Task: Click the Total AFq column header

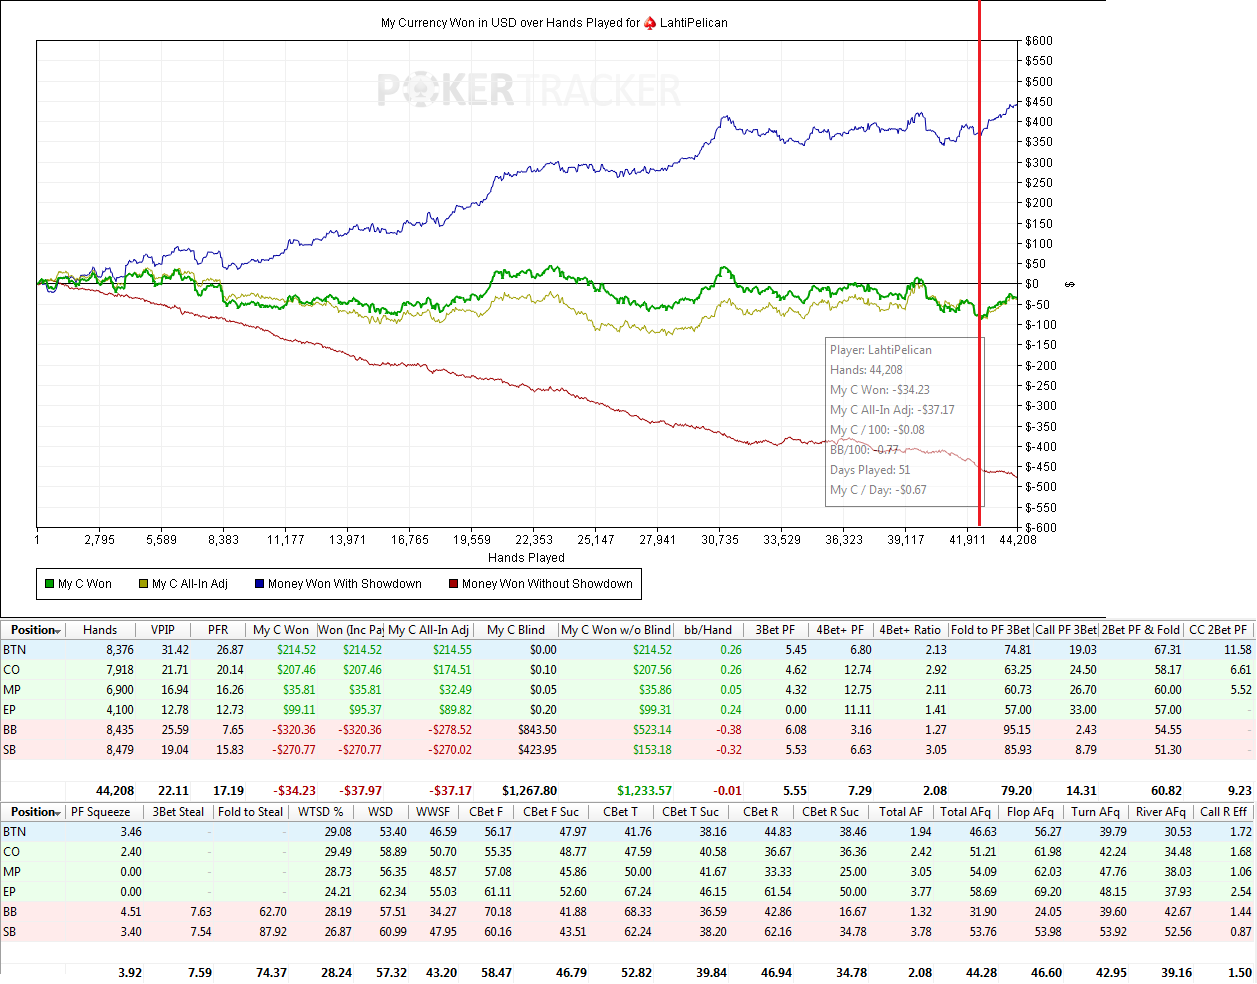Action: click(x=965, y=812)
